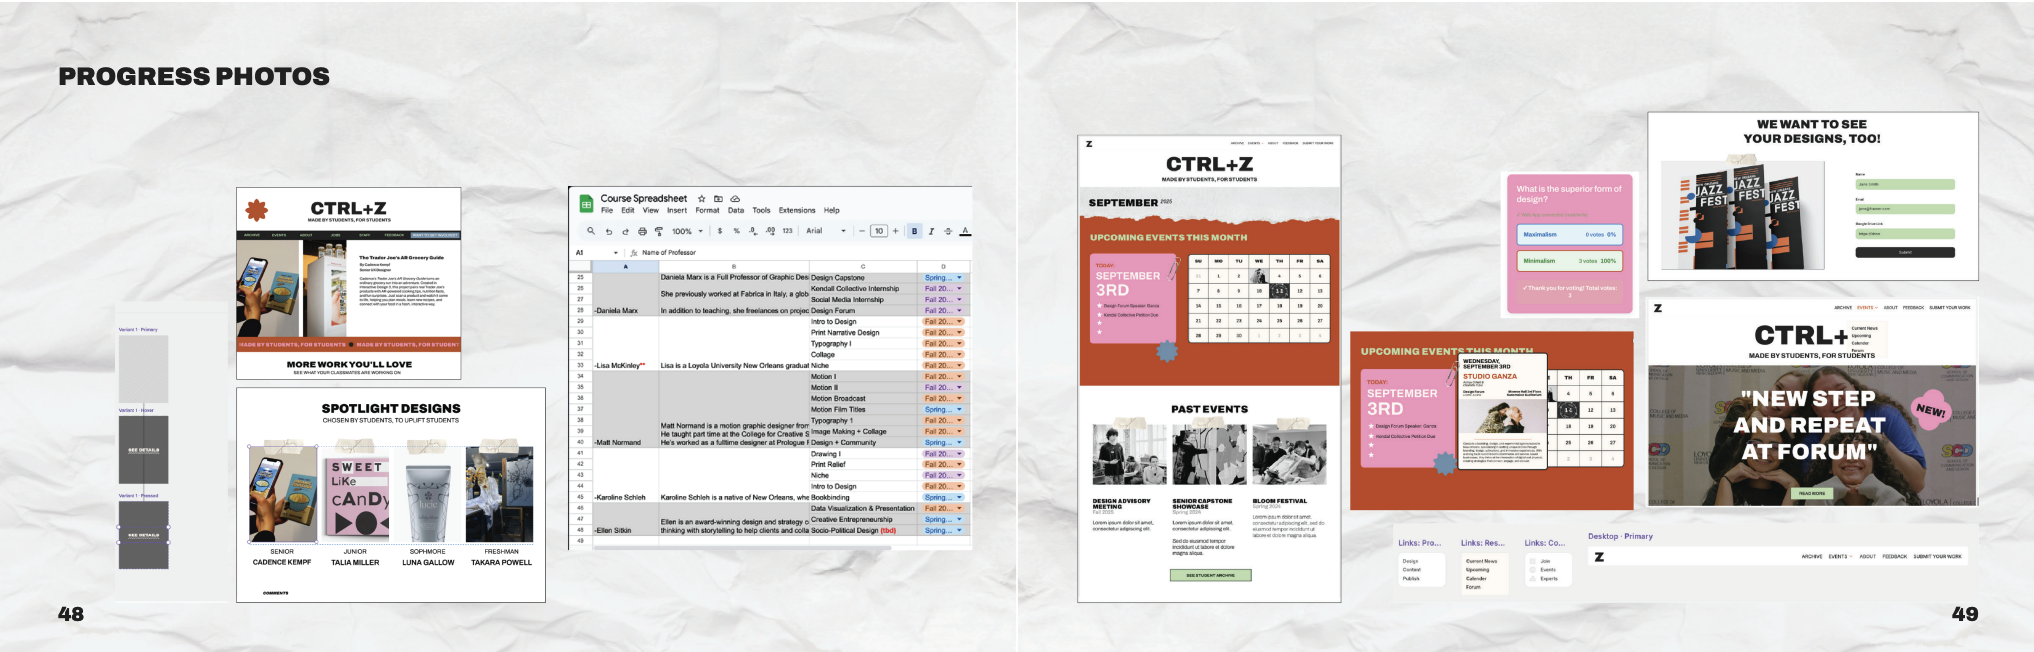Toggle italic formatting

[931, 231]
